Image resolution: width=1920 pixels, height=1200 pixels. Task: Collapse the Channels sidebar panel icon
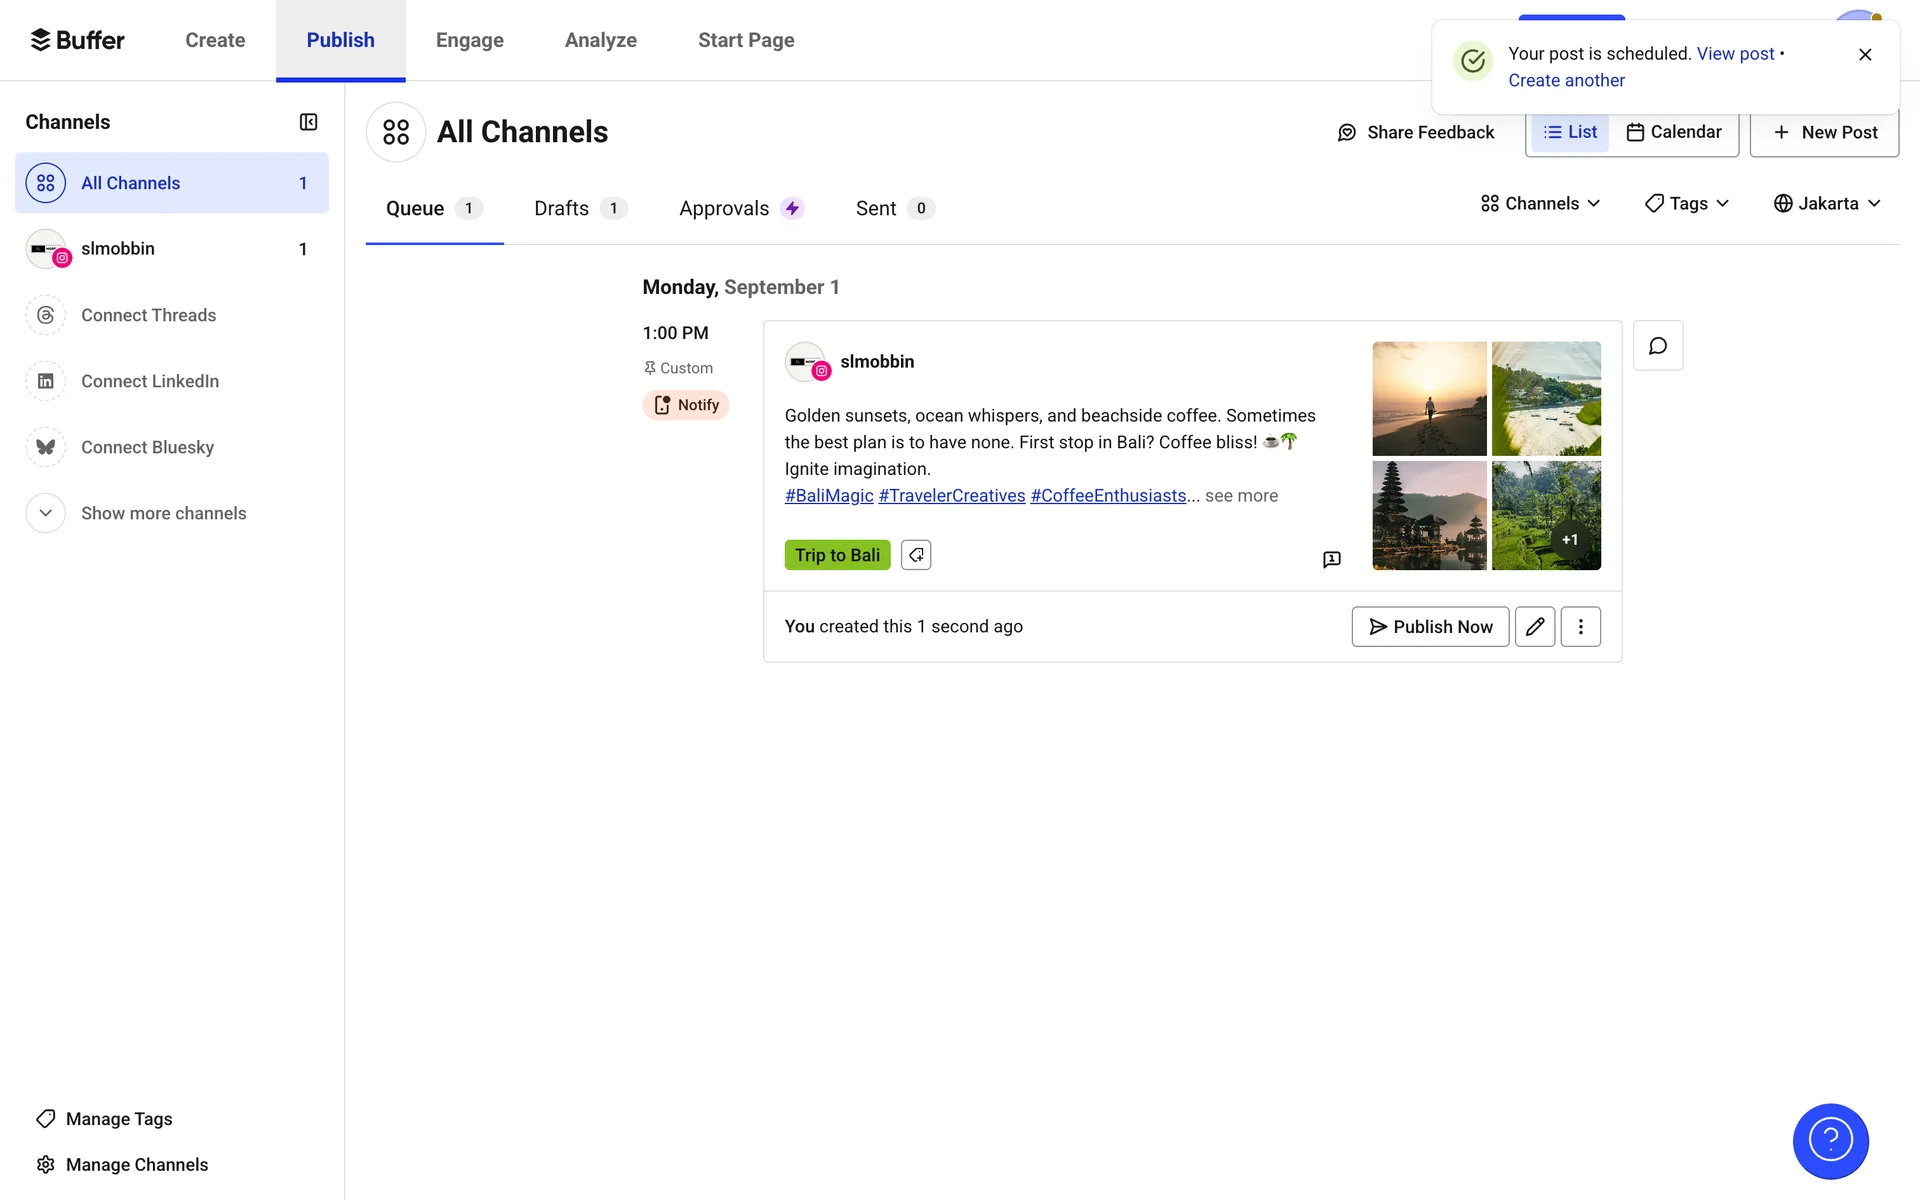pyautogui.click(x=308, y=122)
